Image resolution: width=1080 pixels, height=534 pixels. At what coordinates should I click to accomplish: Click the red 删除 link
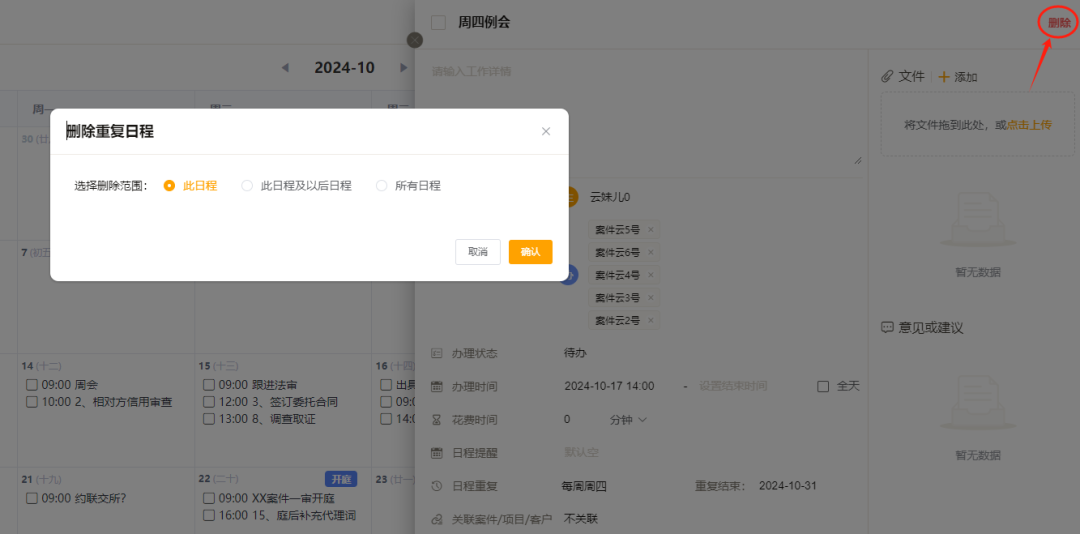1058,23
